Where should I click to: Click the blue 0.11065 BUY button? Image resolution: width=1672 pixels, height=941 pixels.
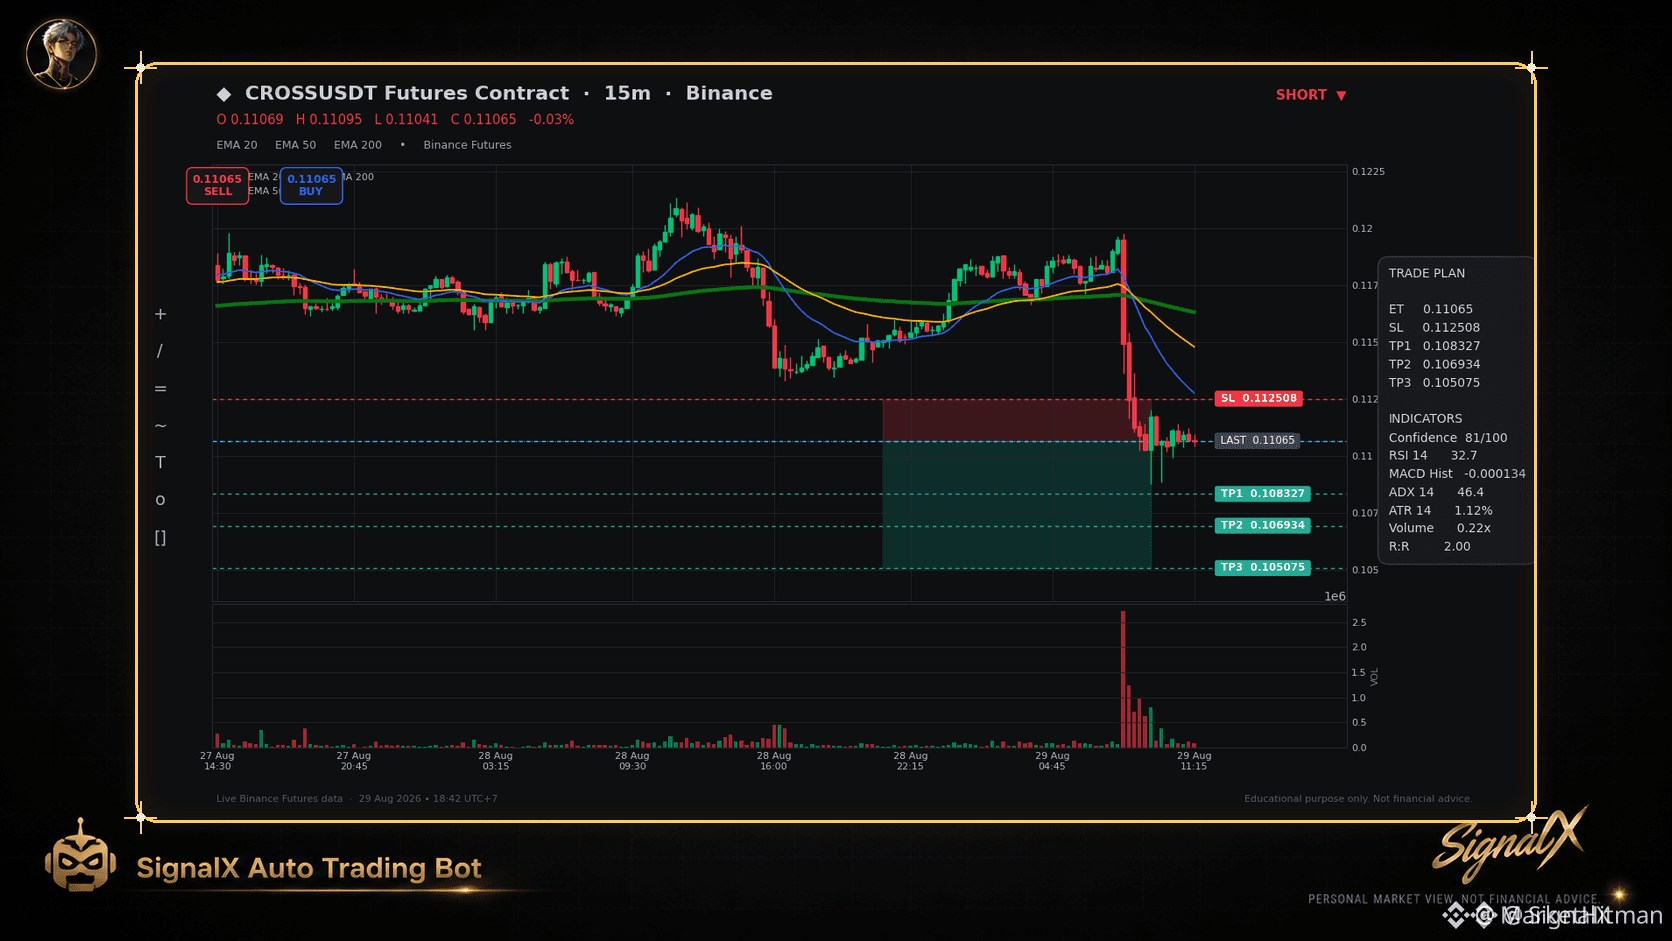tap(311, 185)
